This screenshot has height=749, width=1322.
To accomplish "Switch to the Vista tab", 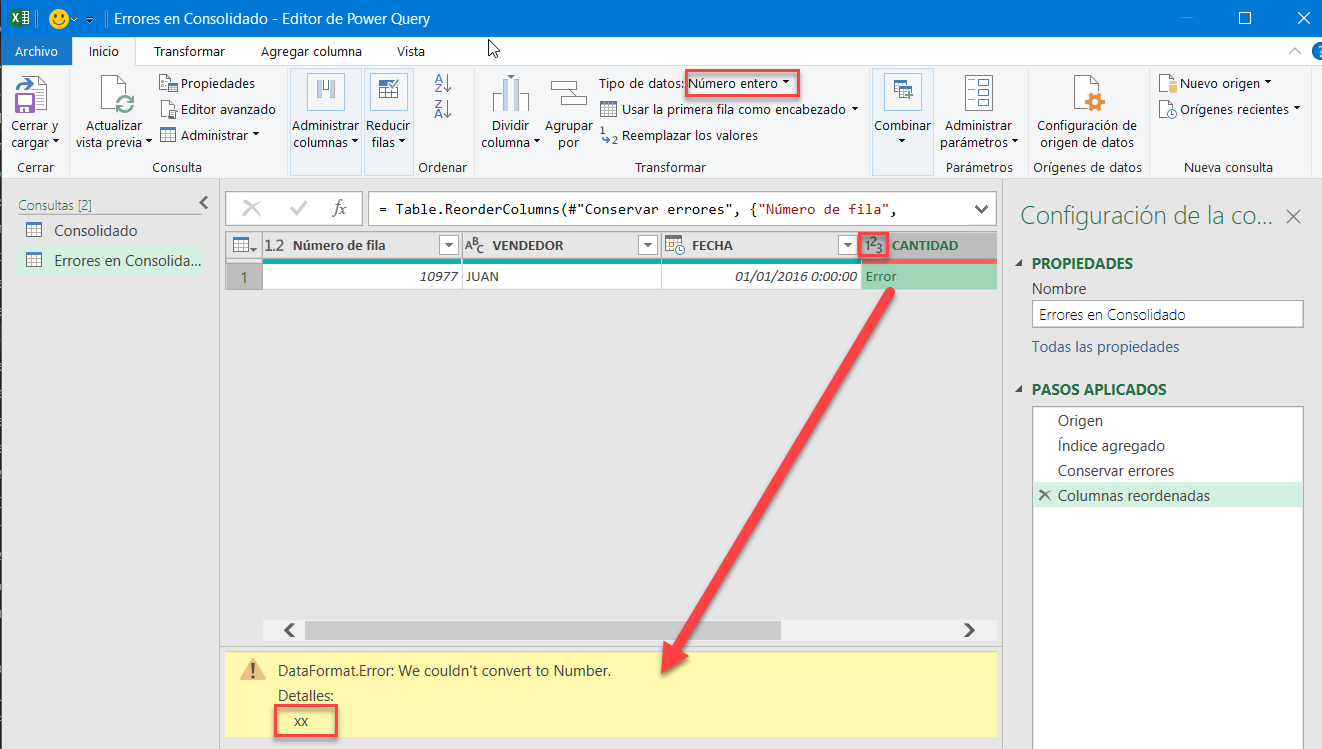I will pos(410,51).
